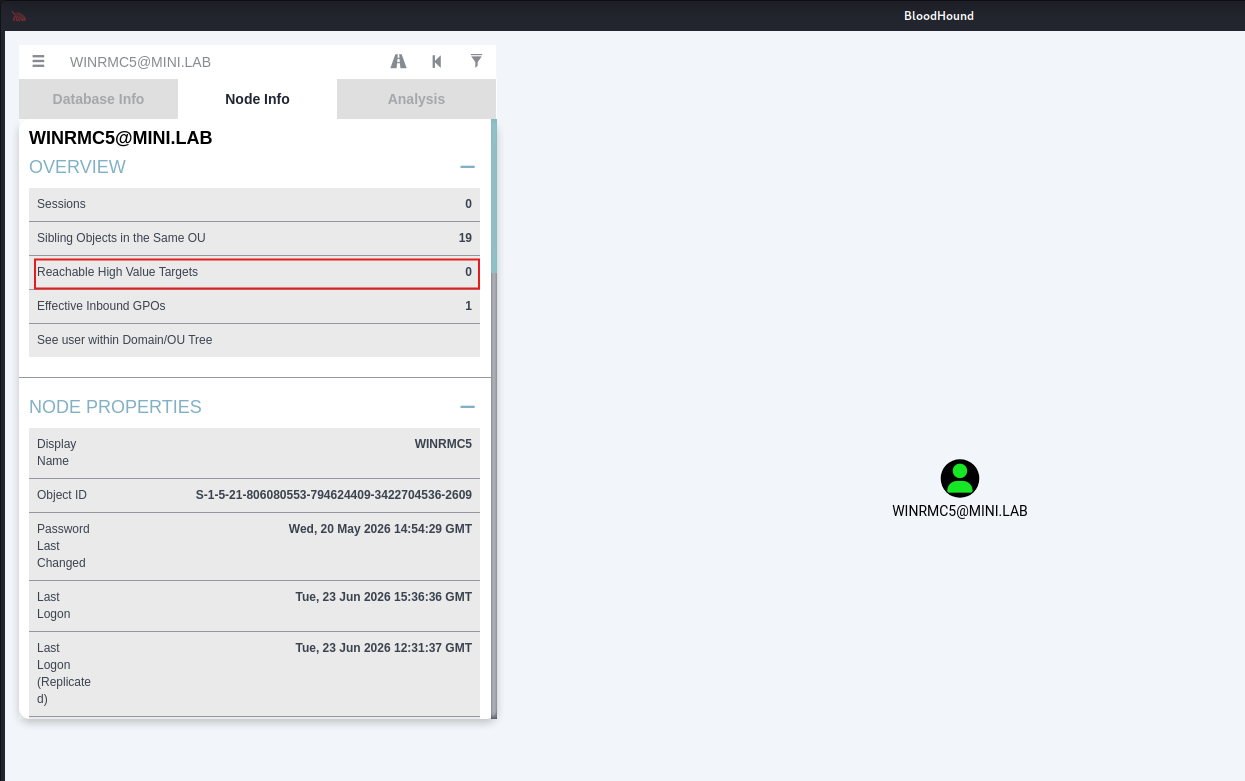Click the BloodHound app icon in the title bar
The height and width of the screenshot is (781, 1245).
point(19,16)
